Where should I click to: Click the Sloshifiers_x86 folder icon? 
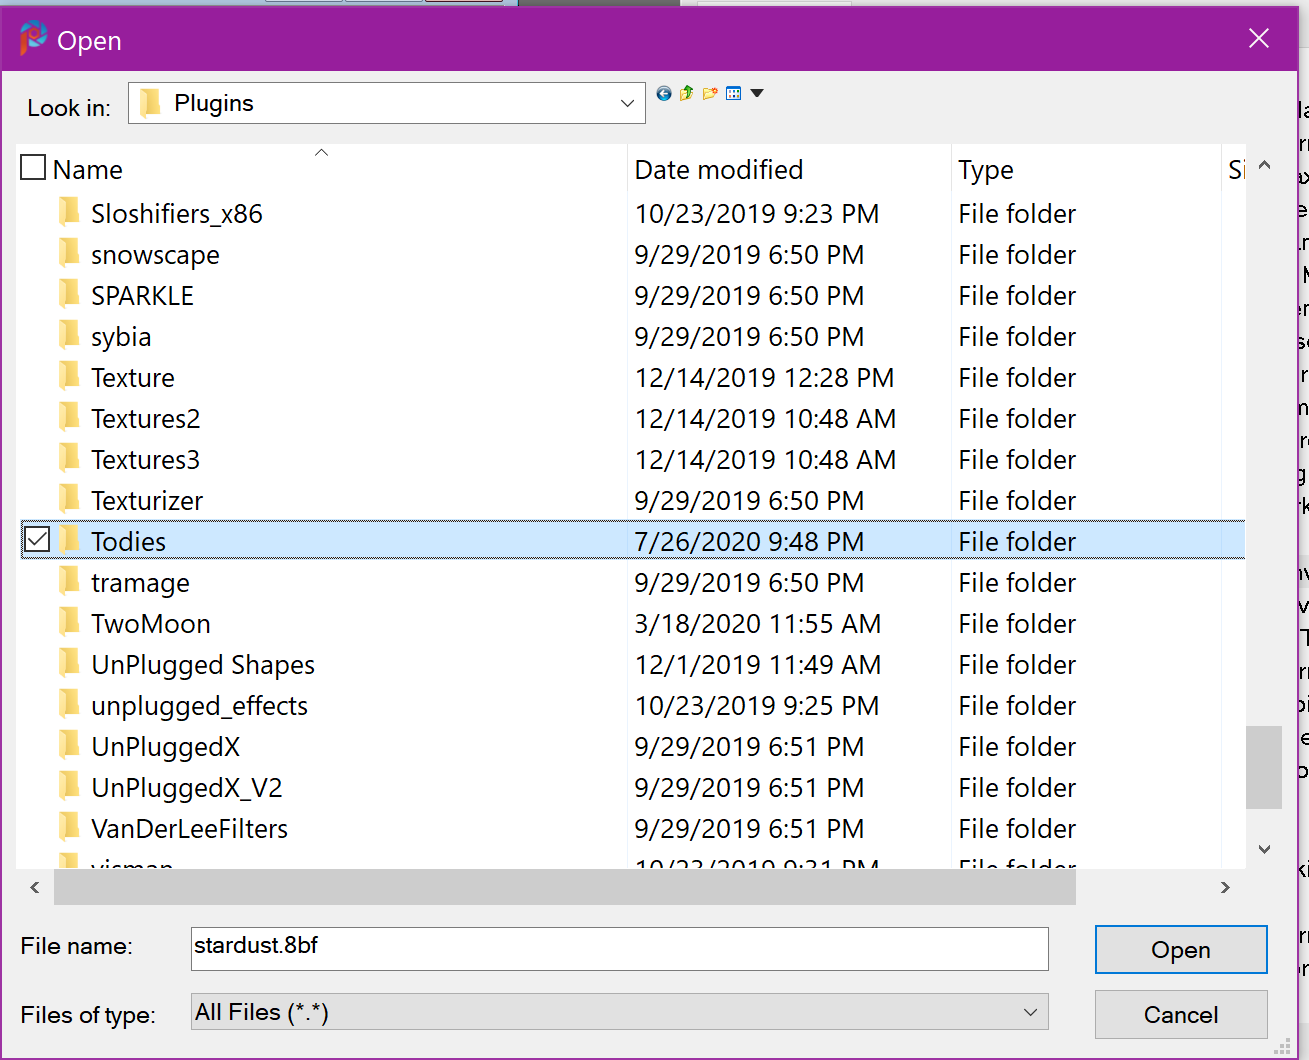[69, 213]
